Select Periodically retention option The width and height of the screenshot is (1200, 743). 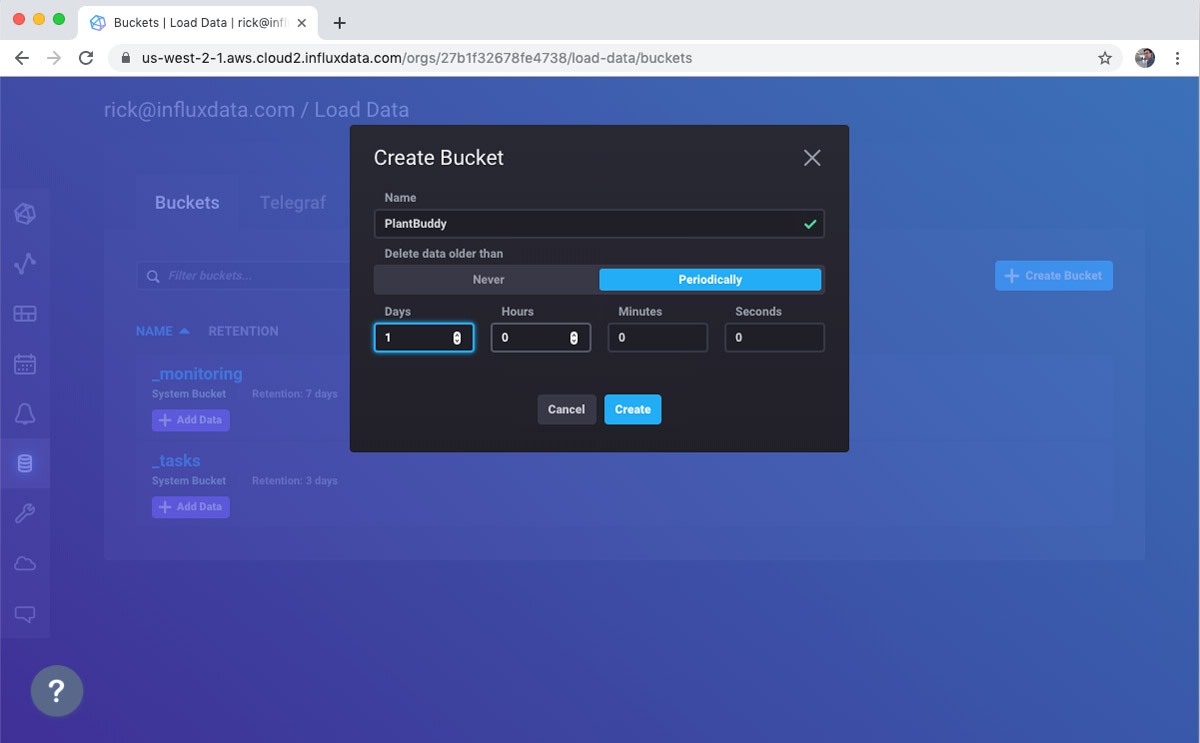tap(710, 280)
